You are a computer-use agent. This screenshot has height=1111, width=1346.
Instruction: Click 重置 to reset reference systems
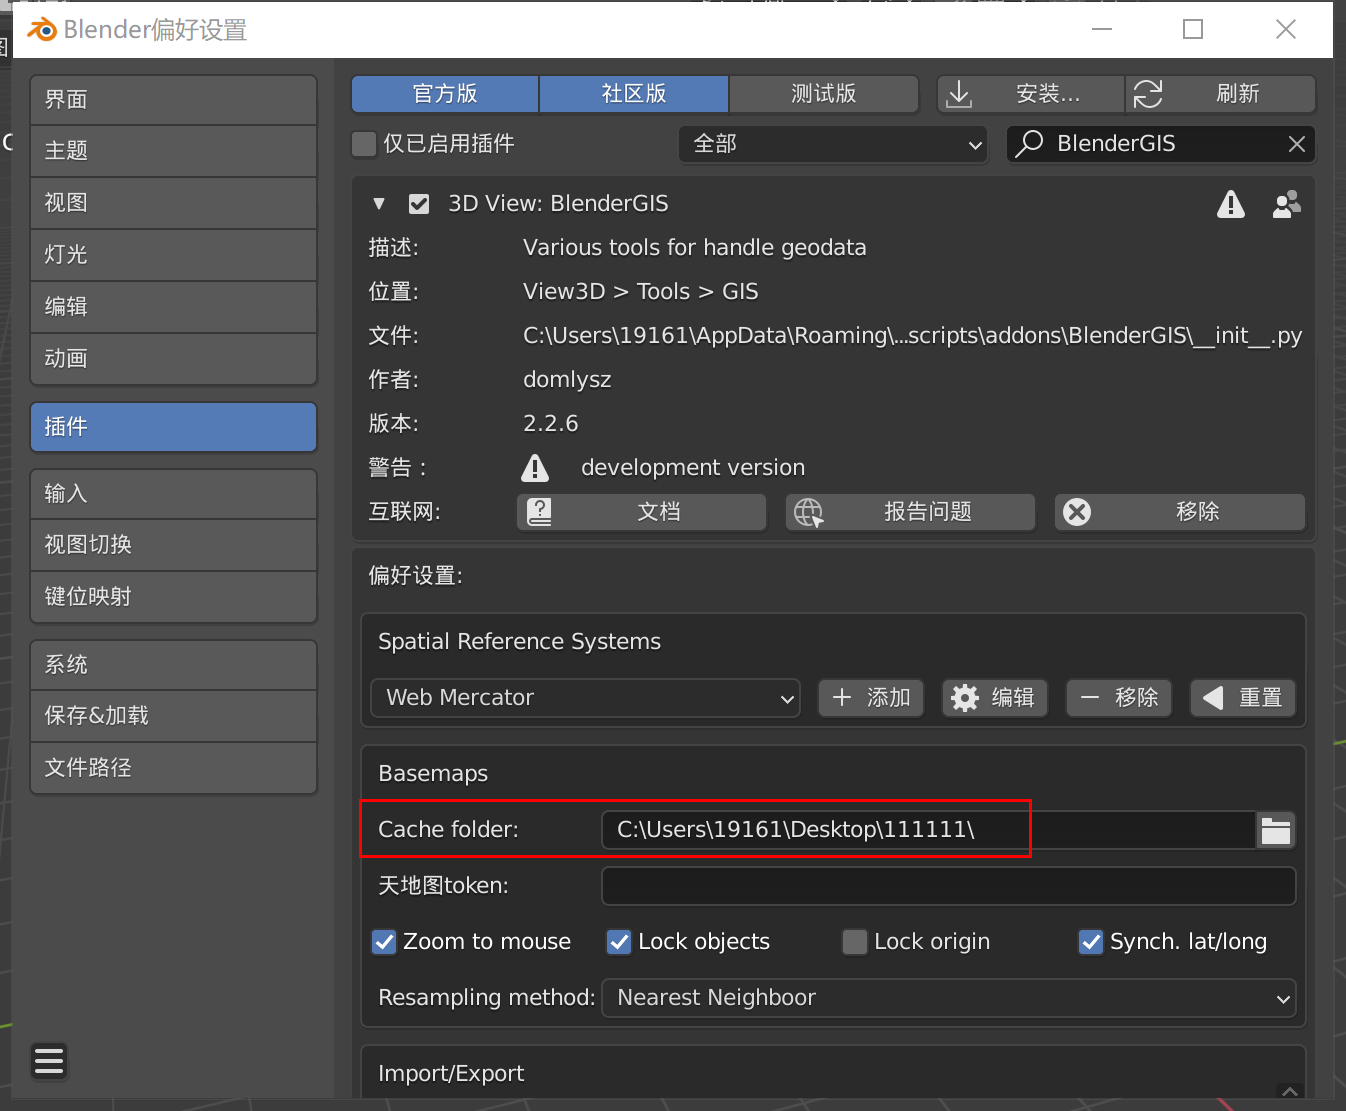1243,698
